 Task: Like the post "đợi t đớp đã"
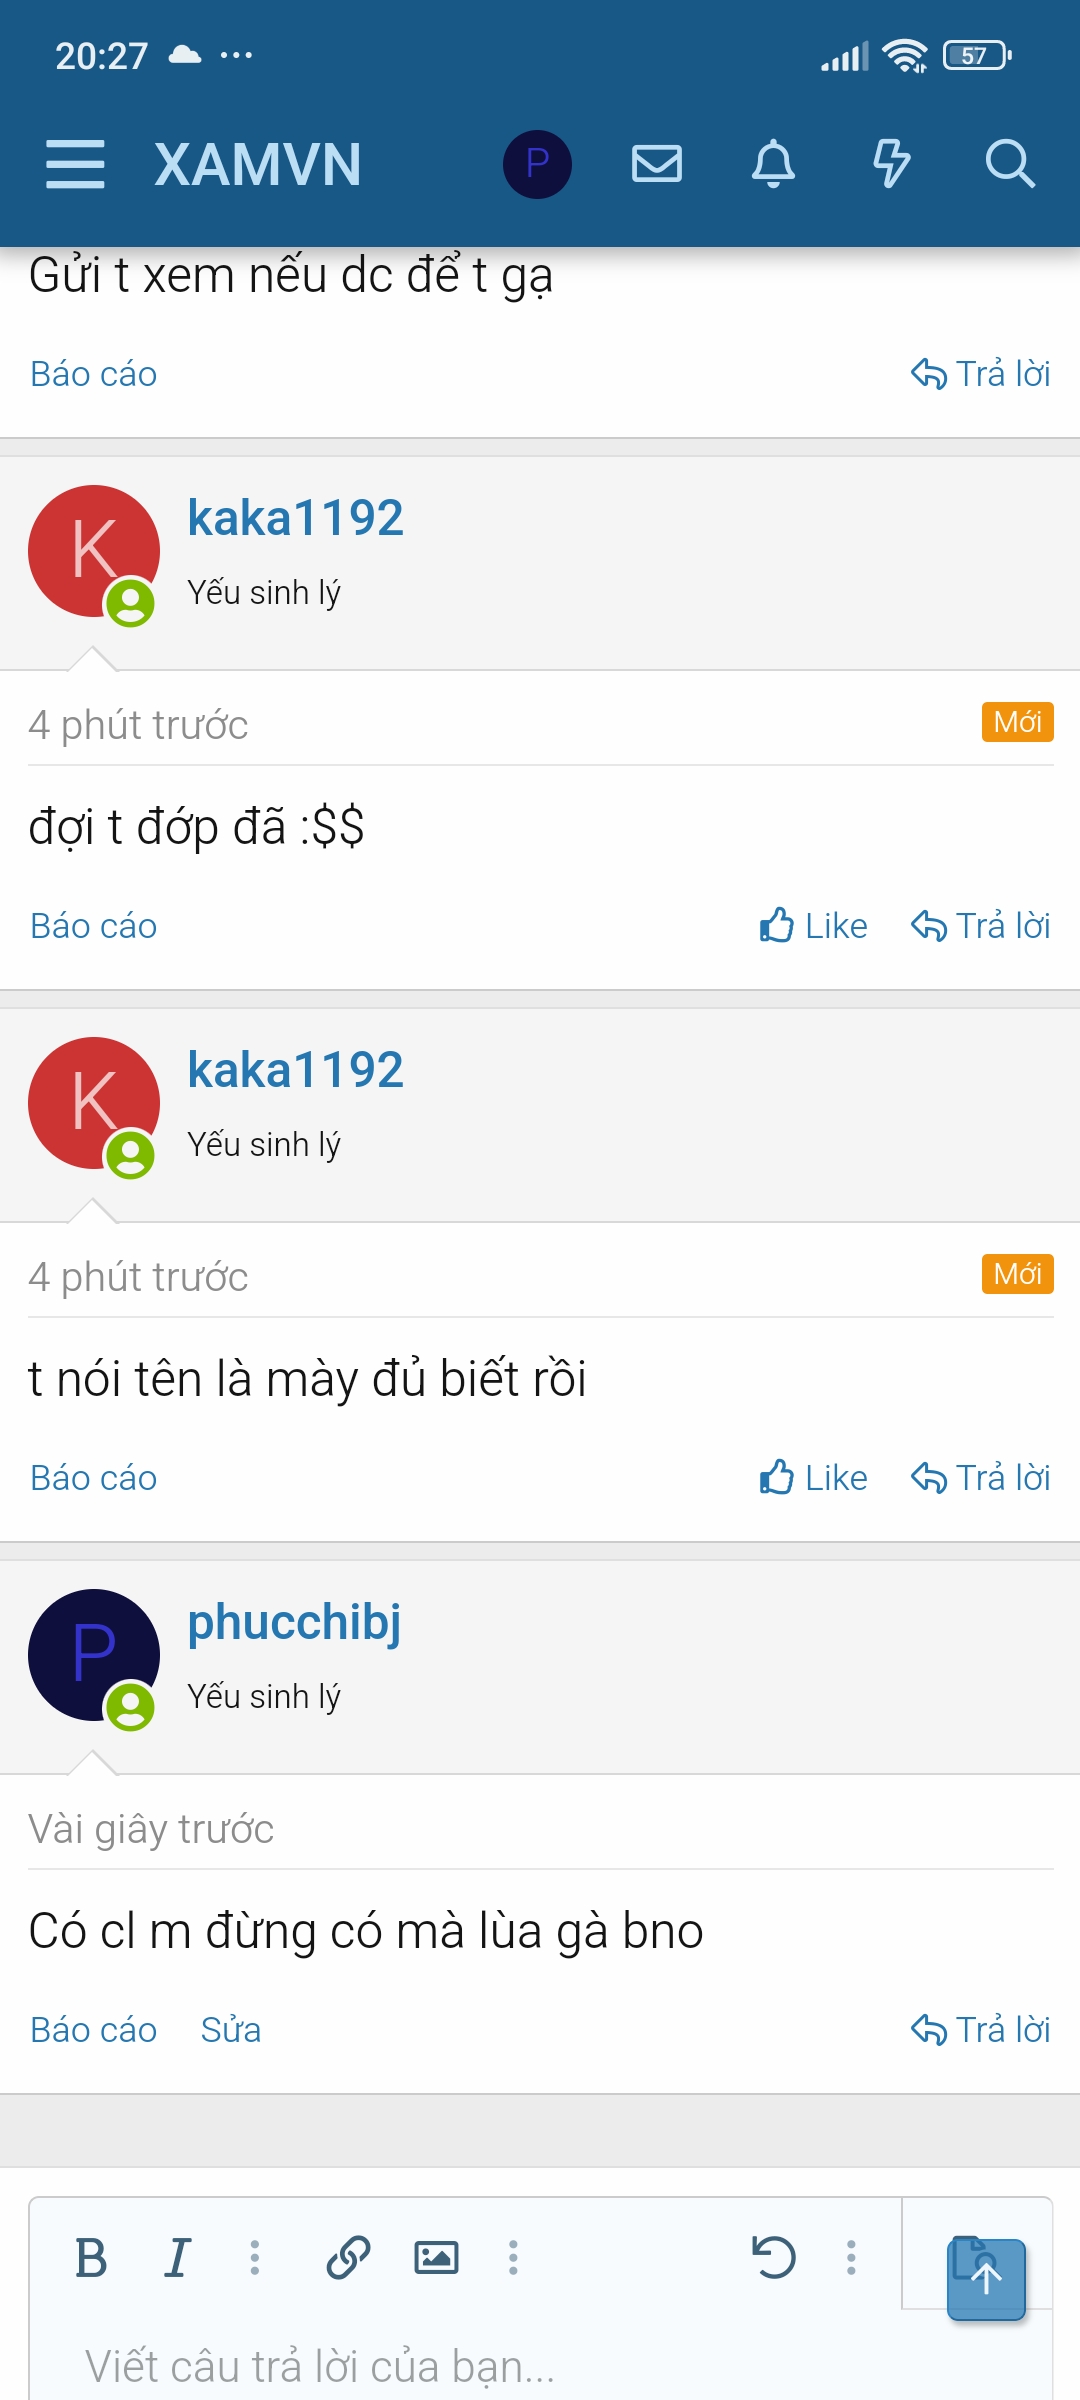click(x=813, y=926)
